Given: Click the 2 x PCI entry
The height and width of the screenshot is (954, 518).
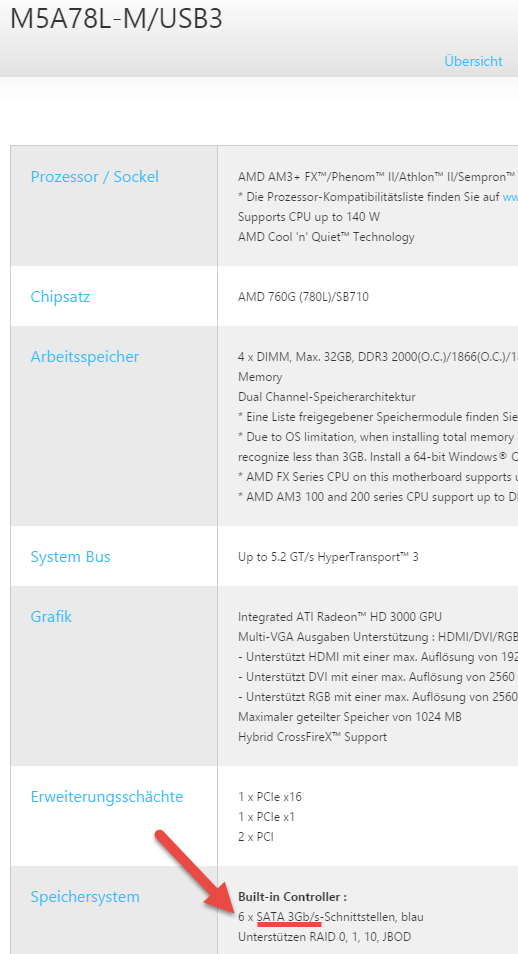Looking at the screenshot, I should click(256, 837).
